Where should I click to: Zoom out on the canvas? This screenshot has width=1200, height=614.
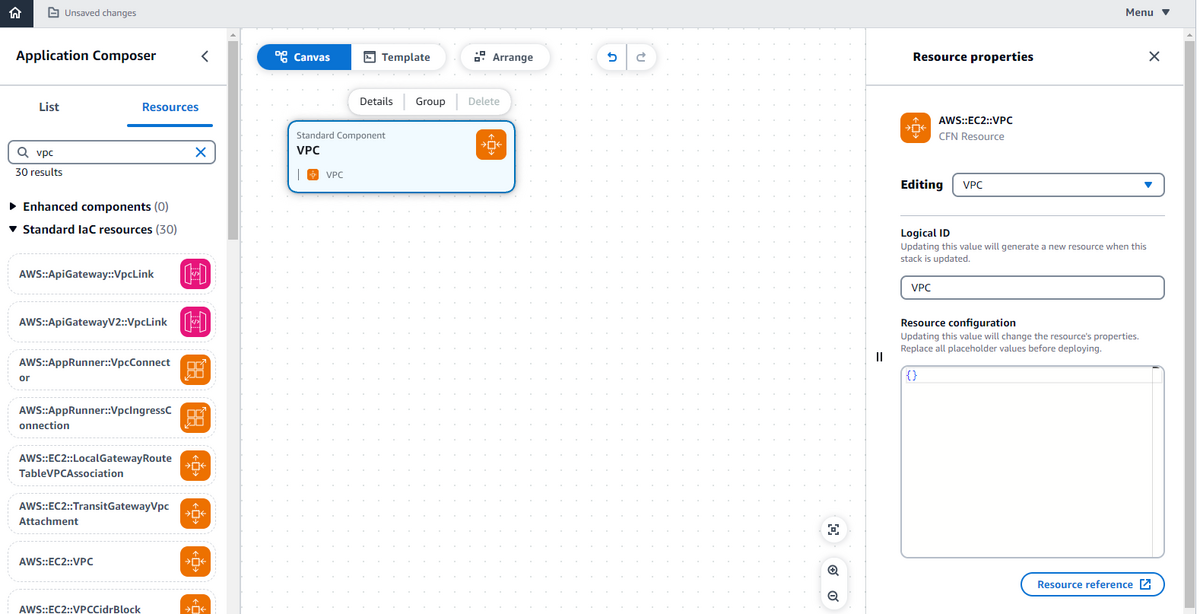[x=833, y=596]
